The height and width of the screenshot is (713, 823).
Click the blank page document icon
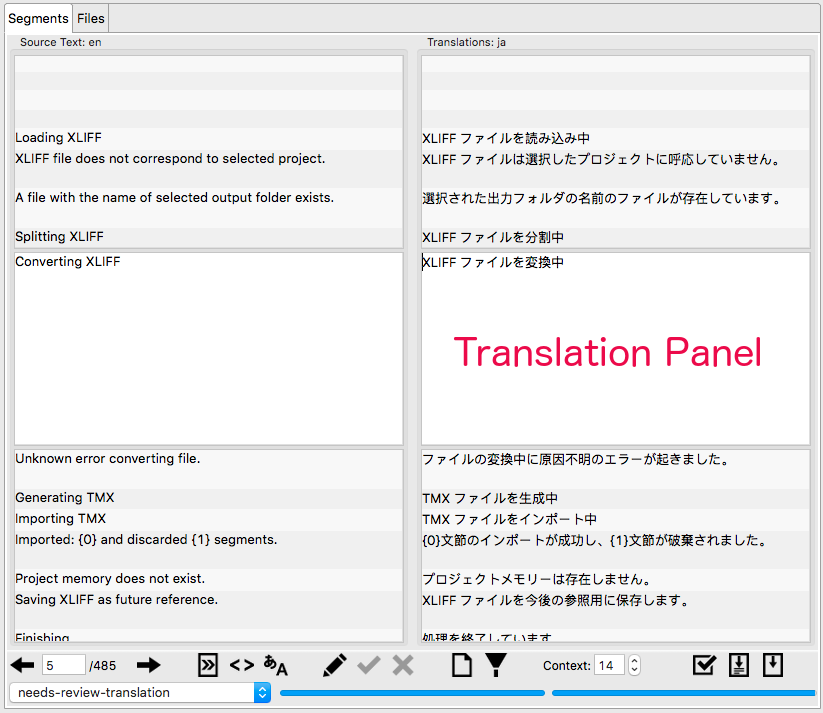pos(461,665)
